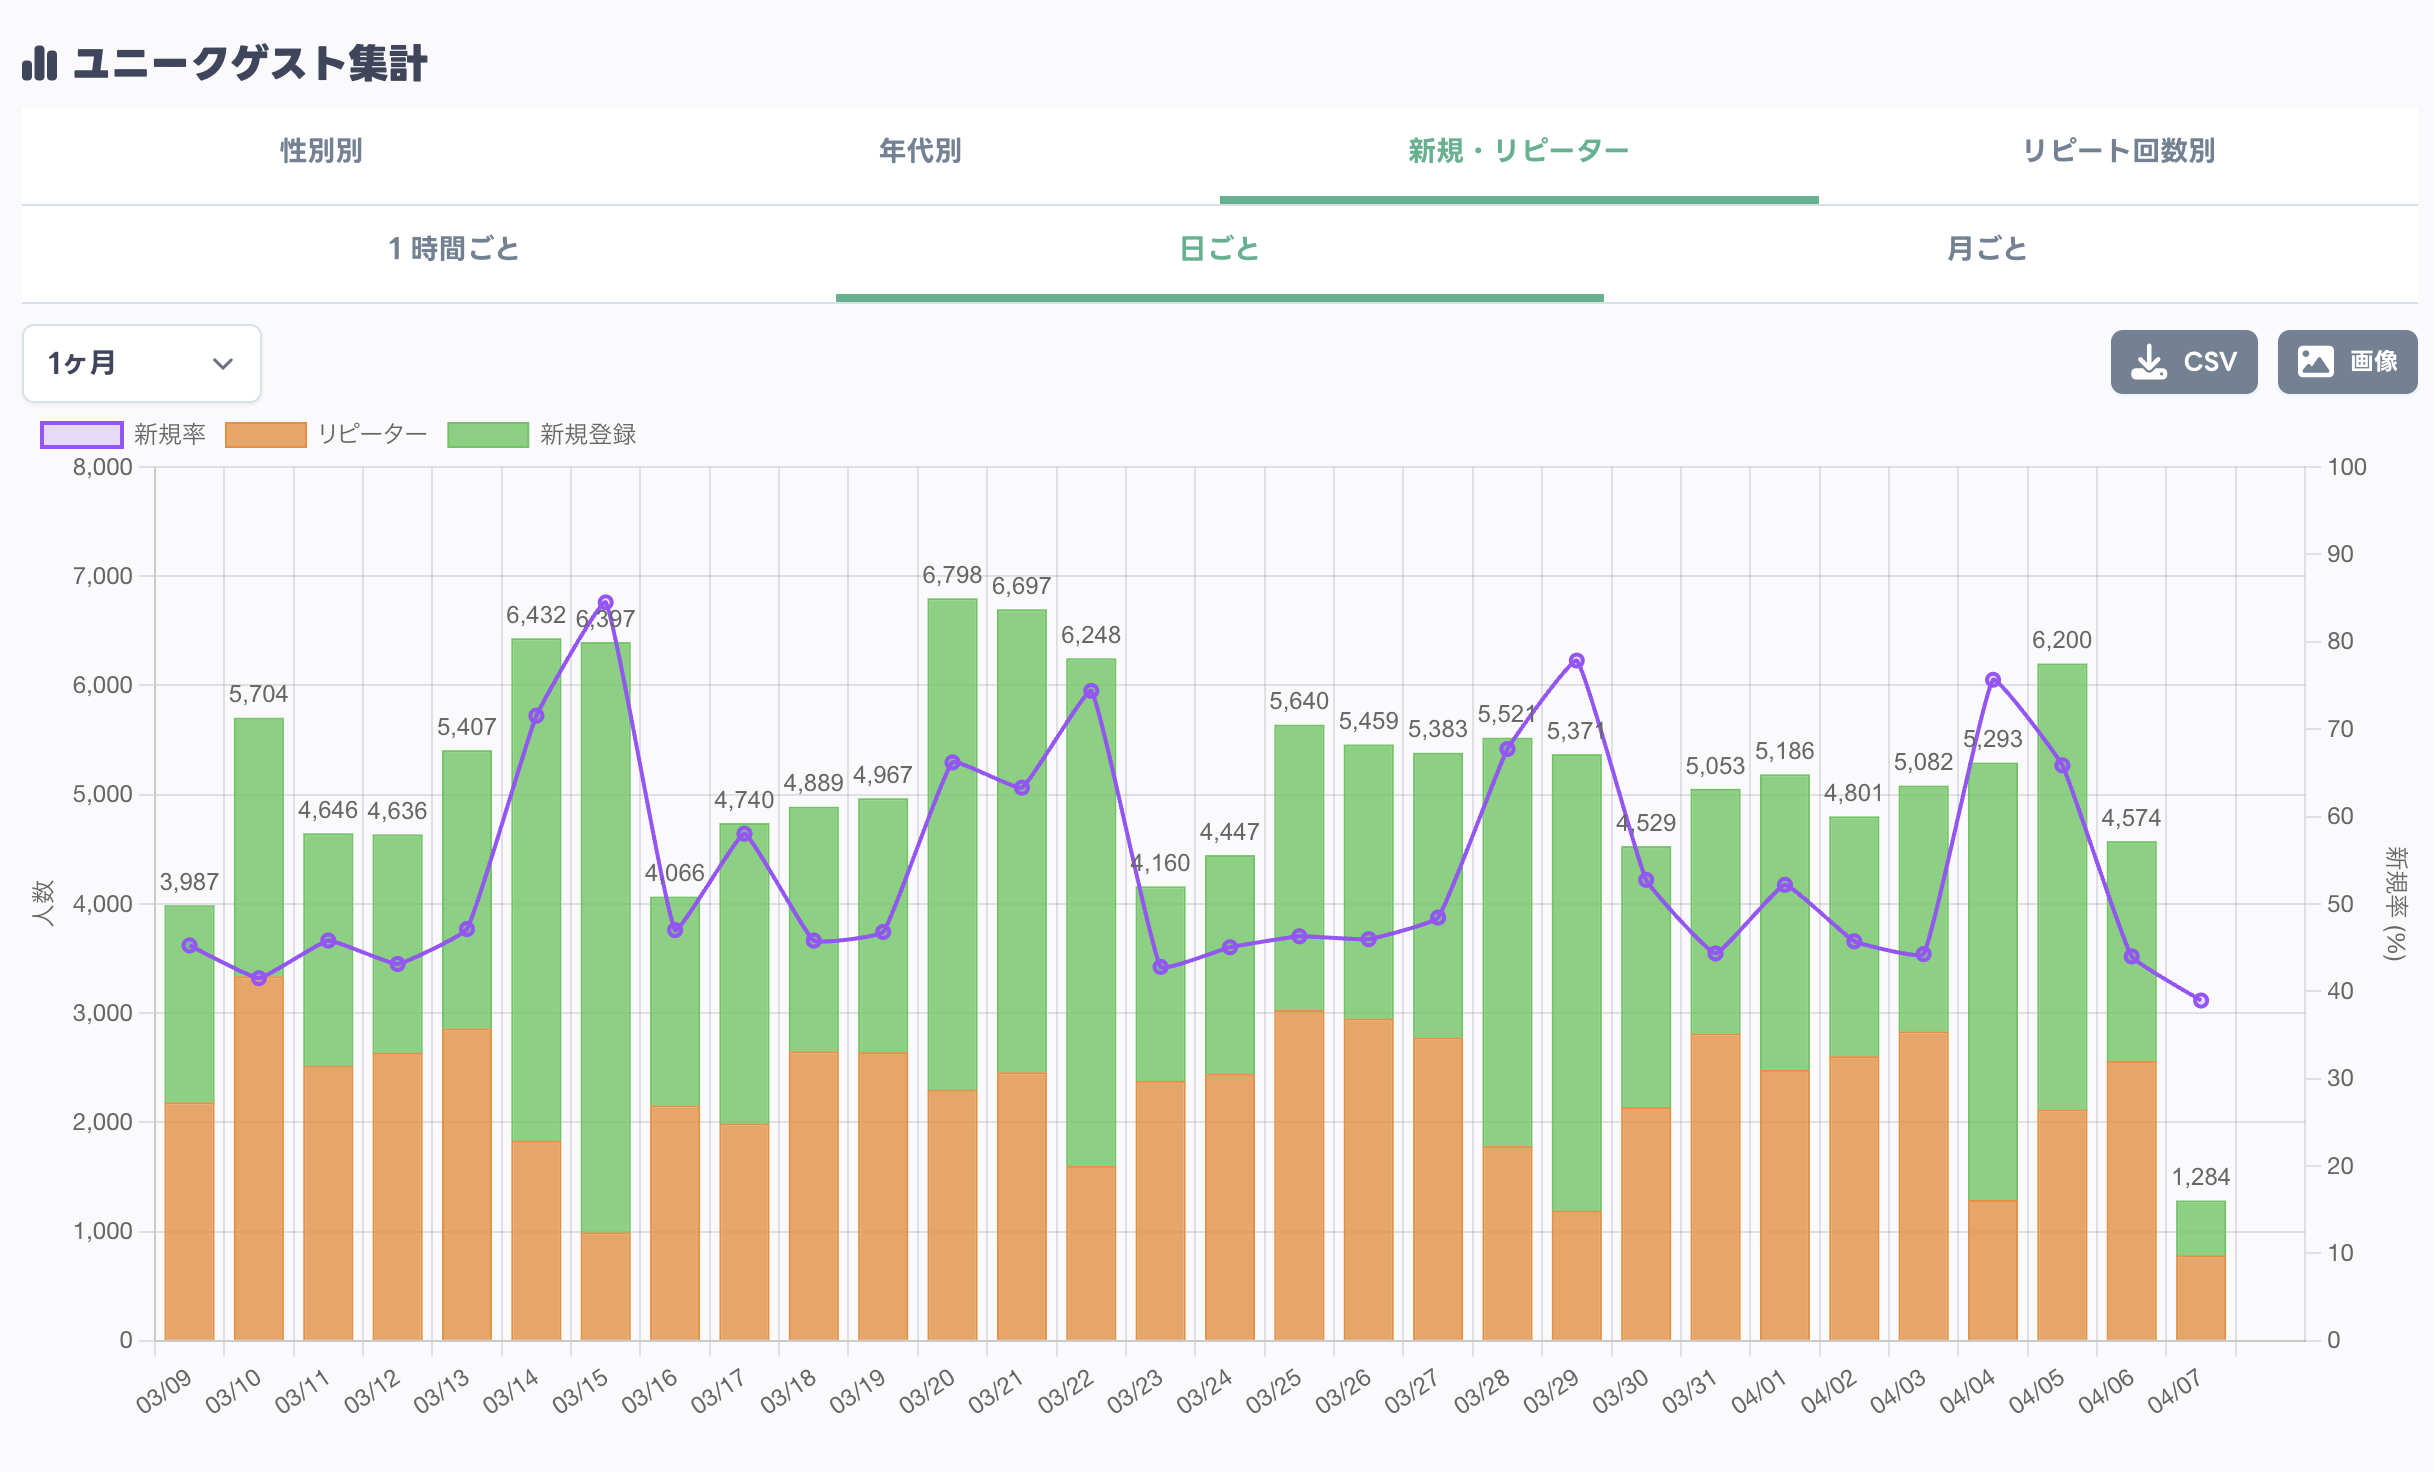This screenshot has width=2434, height=1472.
Task: Click the orange リピーター legend color swatch
Action: 265,435
